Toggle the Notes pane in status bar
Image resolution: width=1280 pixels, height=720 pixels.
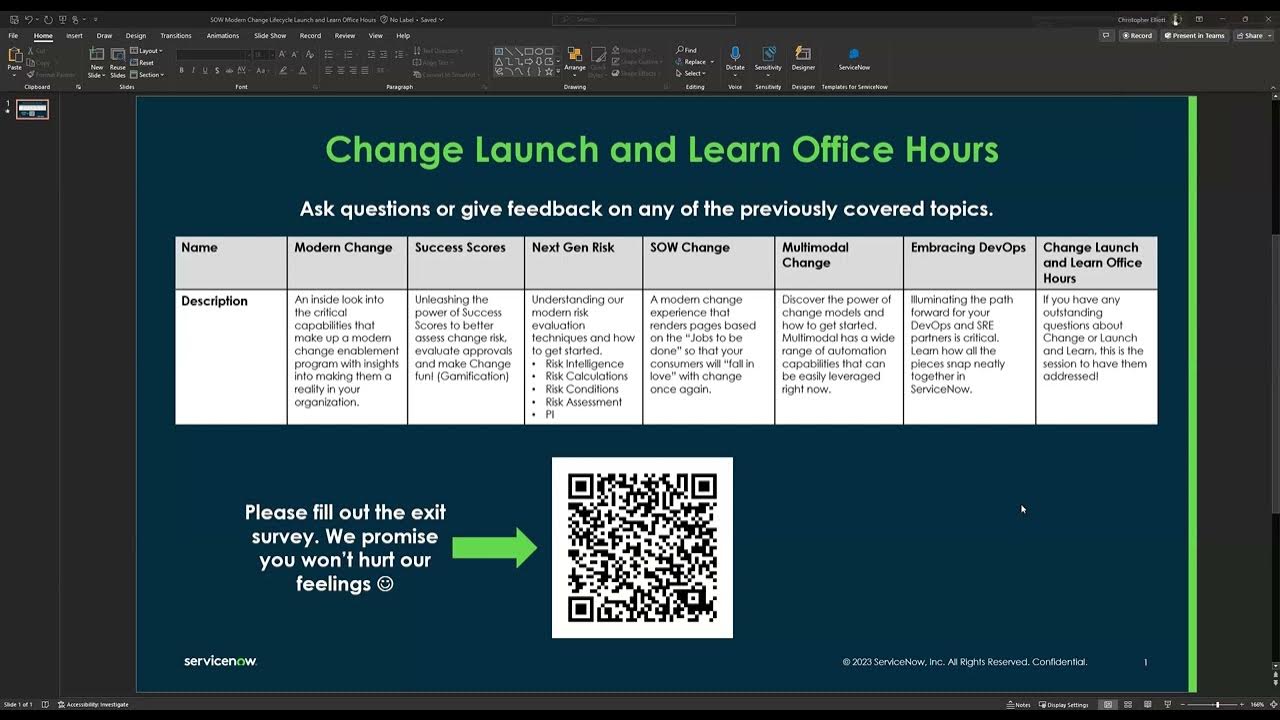pyautogui.click(x=1019, y=704)
